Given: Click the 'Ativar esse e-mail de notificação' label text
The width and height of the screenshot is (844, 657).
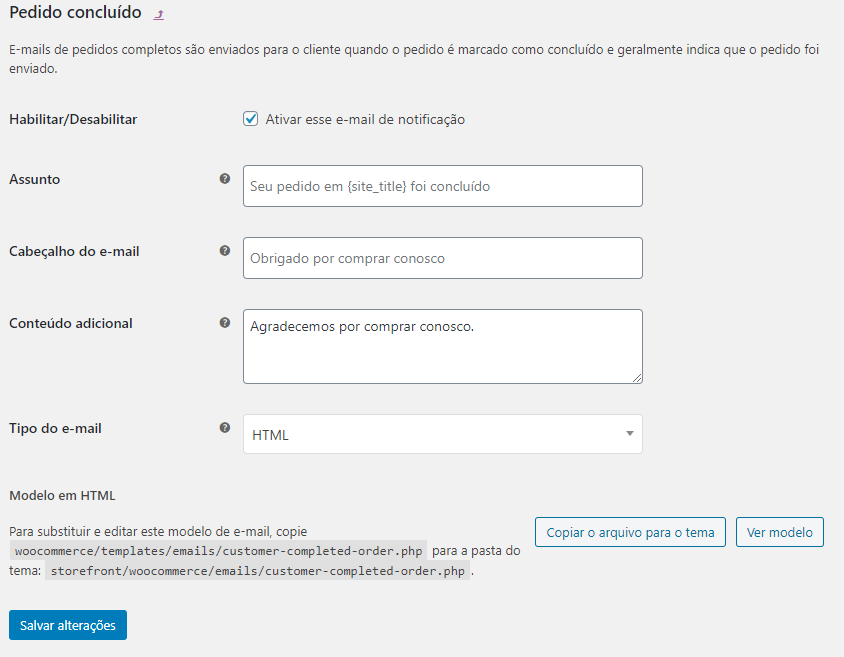Looking at the screenshot, I should (x=365, y=119).
